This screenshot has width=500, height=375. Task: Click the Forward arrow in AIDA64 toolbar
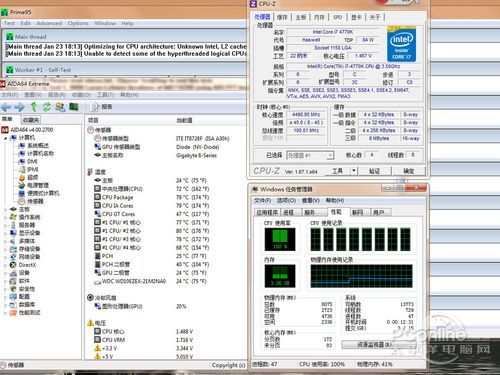[x=19, y=107]
